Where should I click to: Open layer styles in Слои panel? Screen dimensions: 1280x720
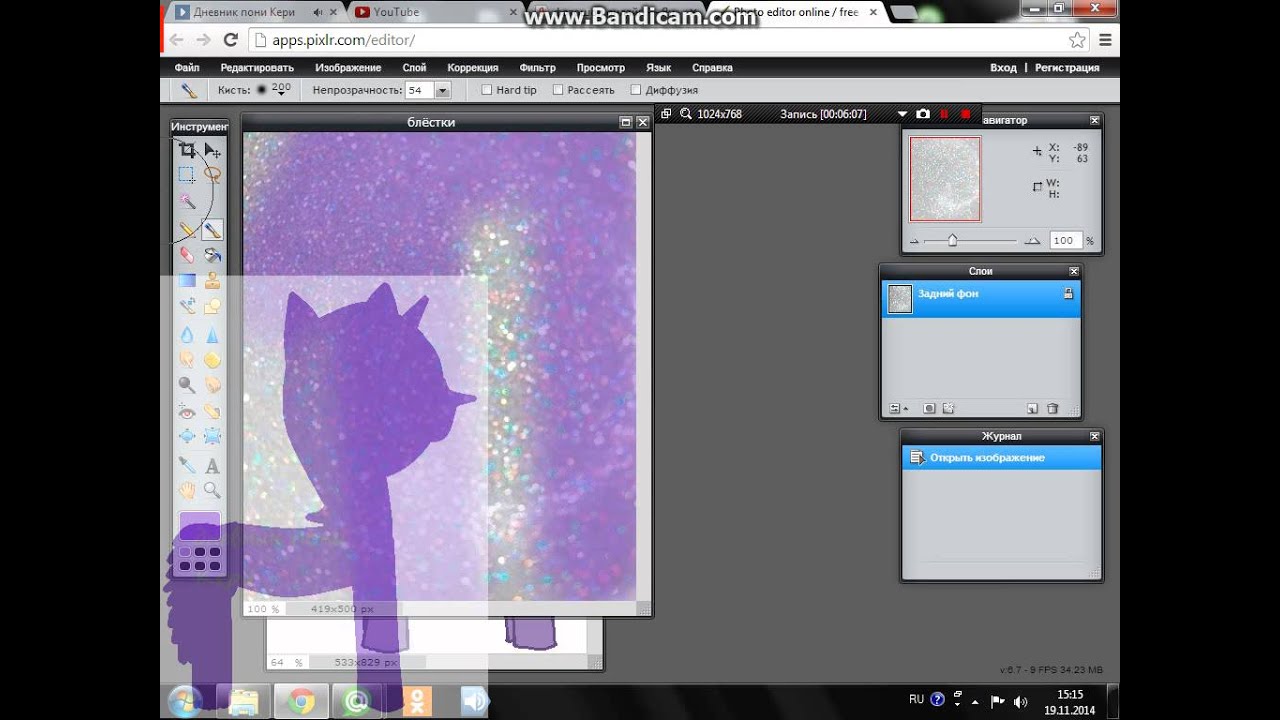click(x=949, y=408)
